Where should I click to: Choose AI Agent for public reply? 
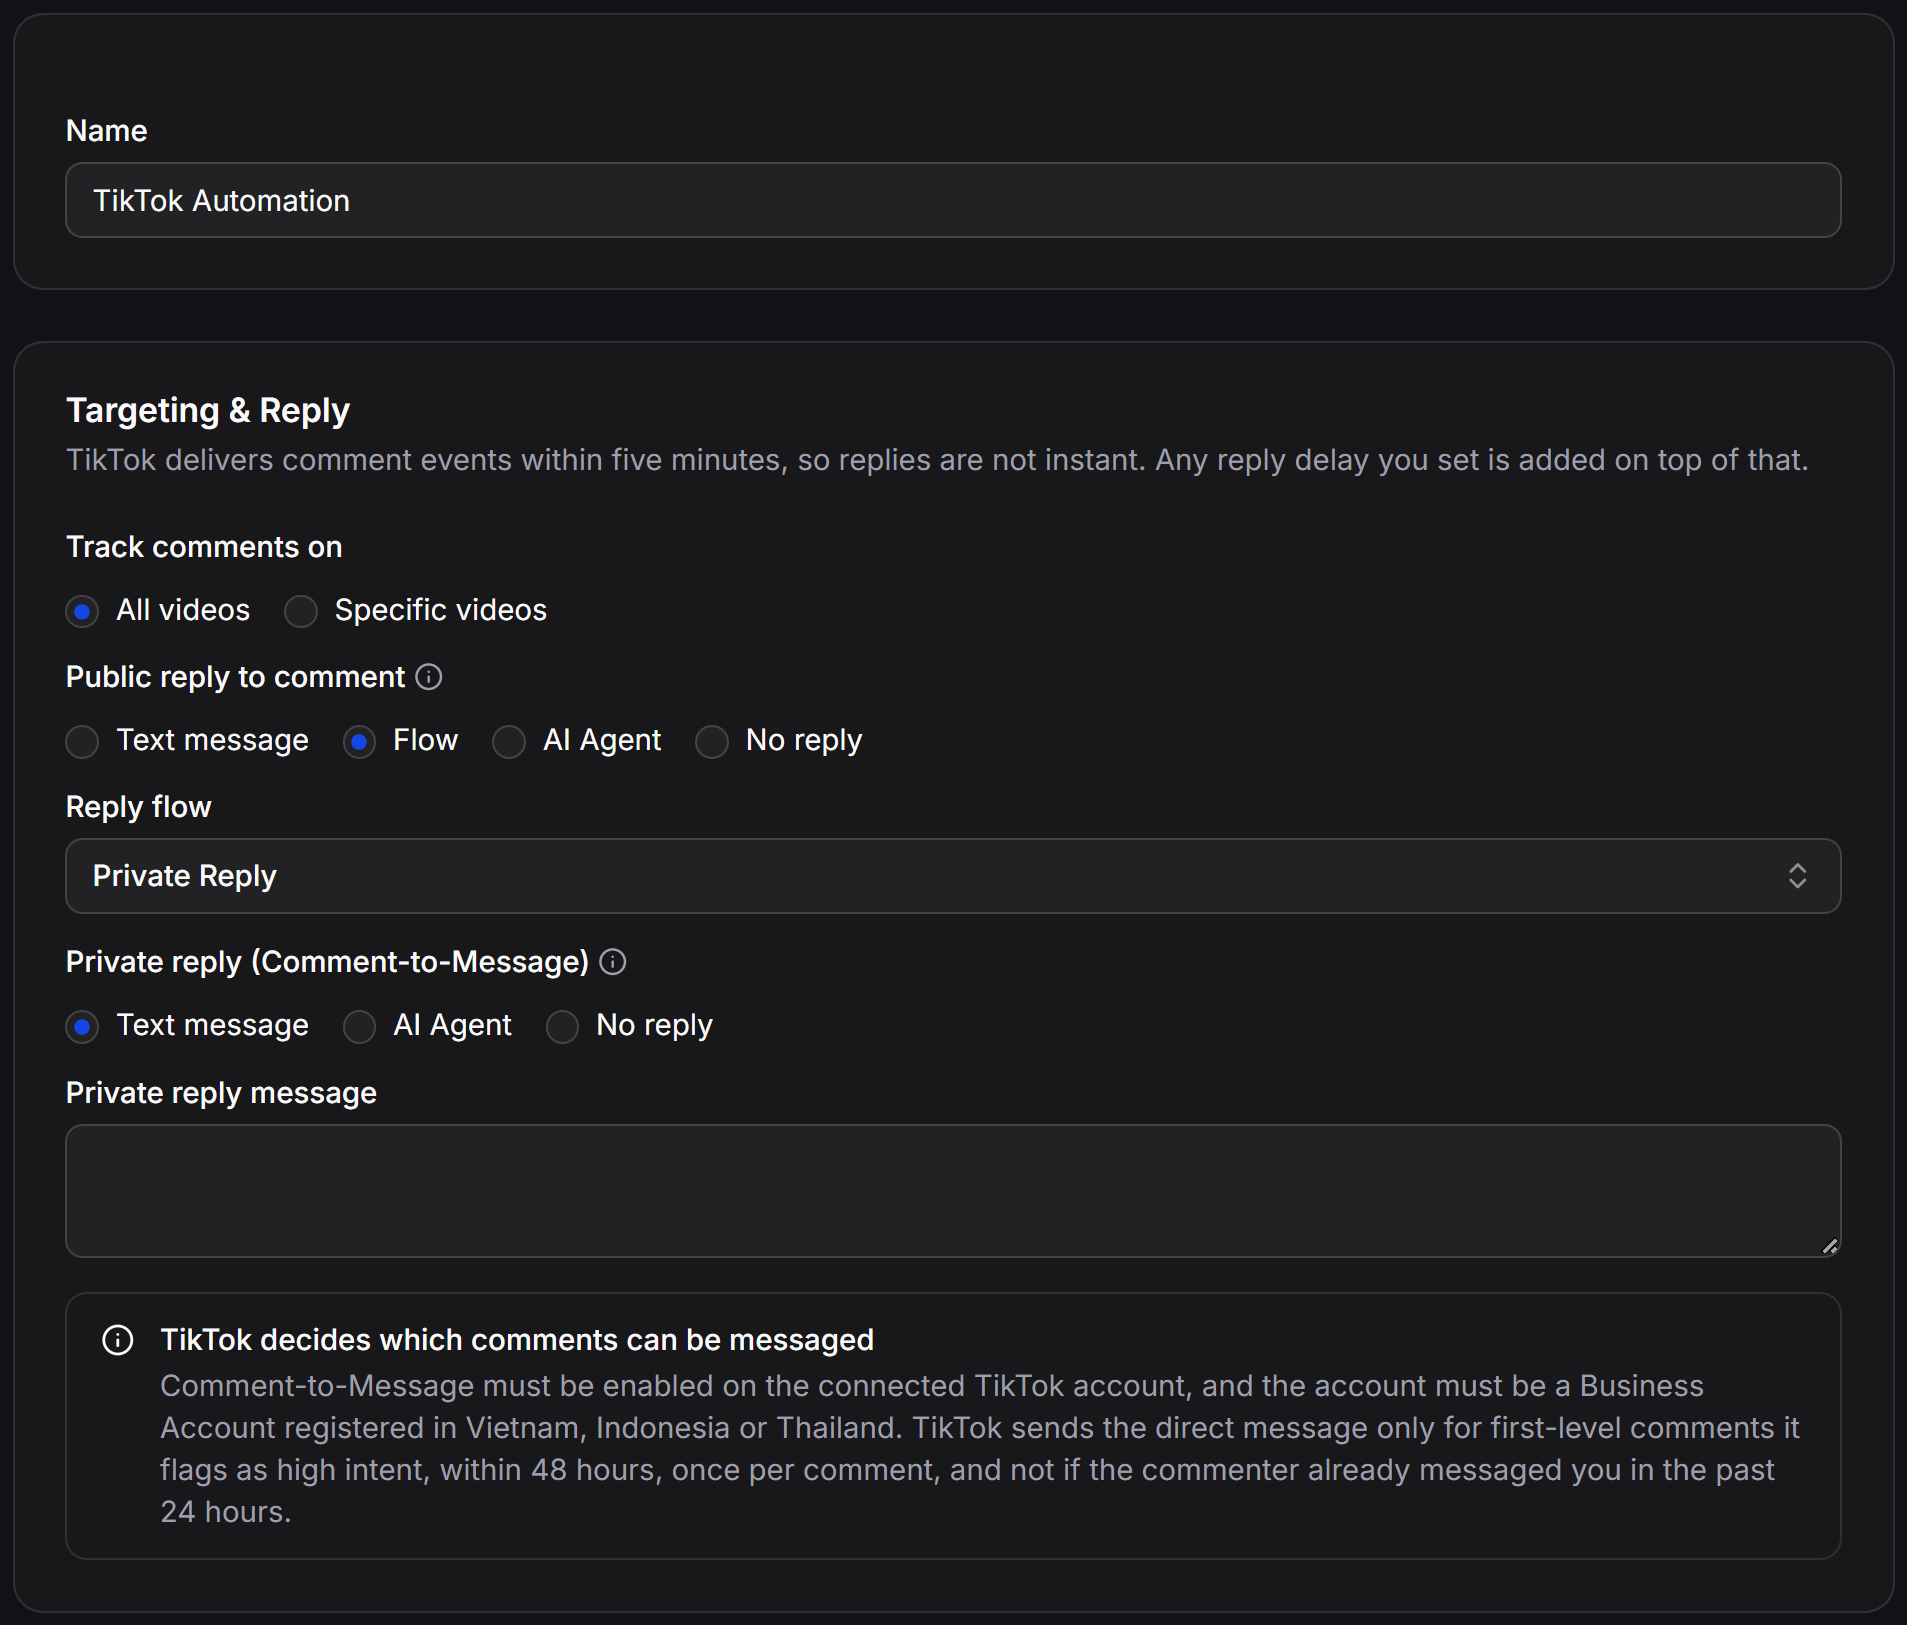(509, 741)
